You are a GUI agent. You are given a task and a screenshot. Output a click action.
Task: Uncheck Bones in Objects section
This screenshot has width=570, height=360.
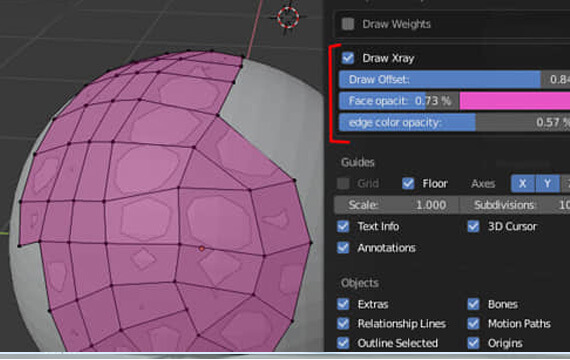click(x=473, y=304)
